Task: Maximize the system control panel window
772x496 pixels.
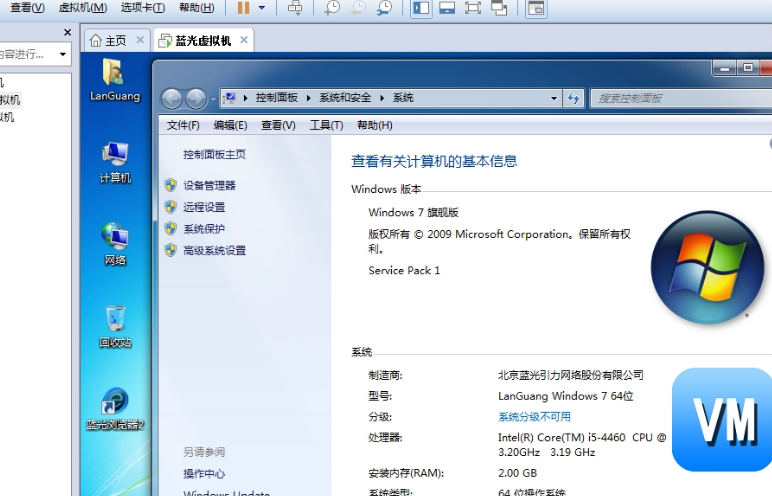Action: tap(747, 68)
